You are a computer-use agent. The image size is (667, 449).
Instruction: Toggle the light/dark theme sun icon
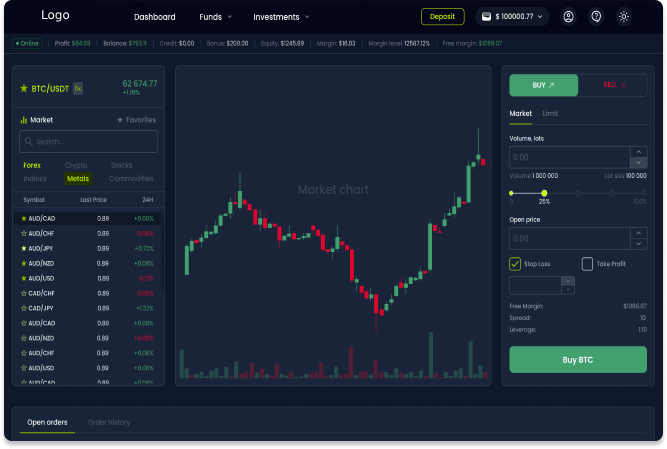625,17
